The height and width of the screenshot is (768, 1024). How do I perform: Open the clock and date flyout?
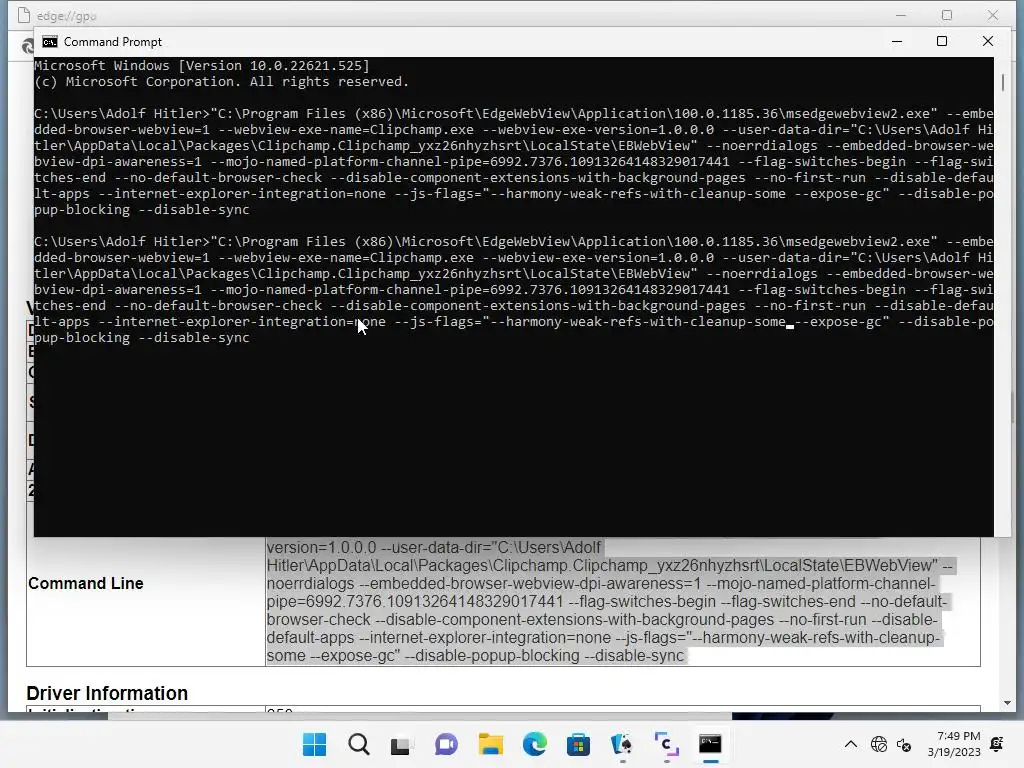pyautogui.click(x=954, y=744)
